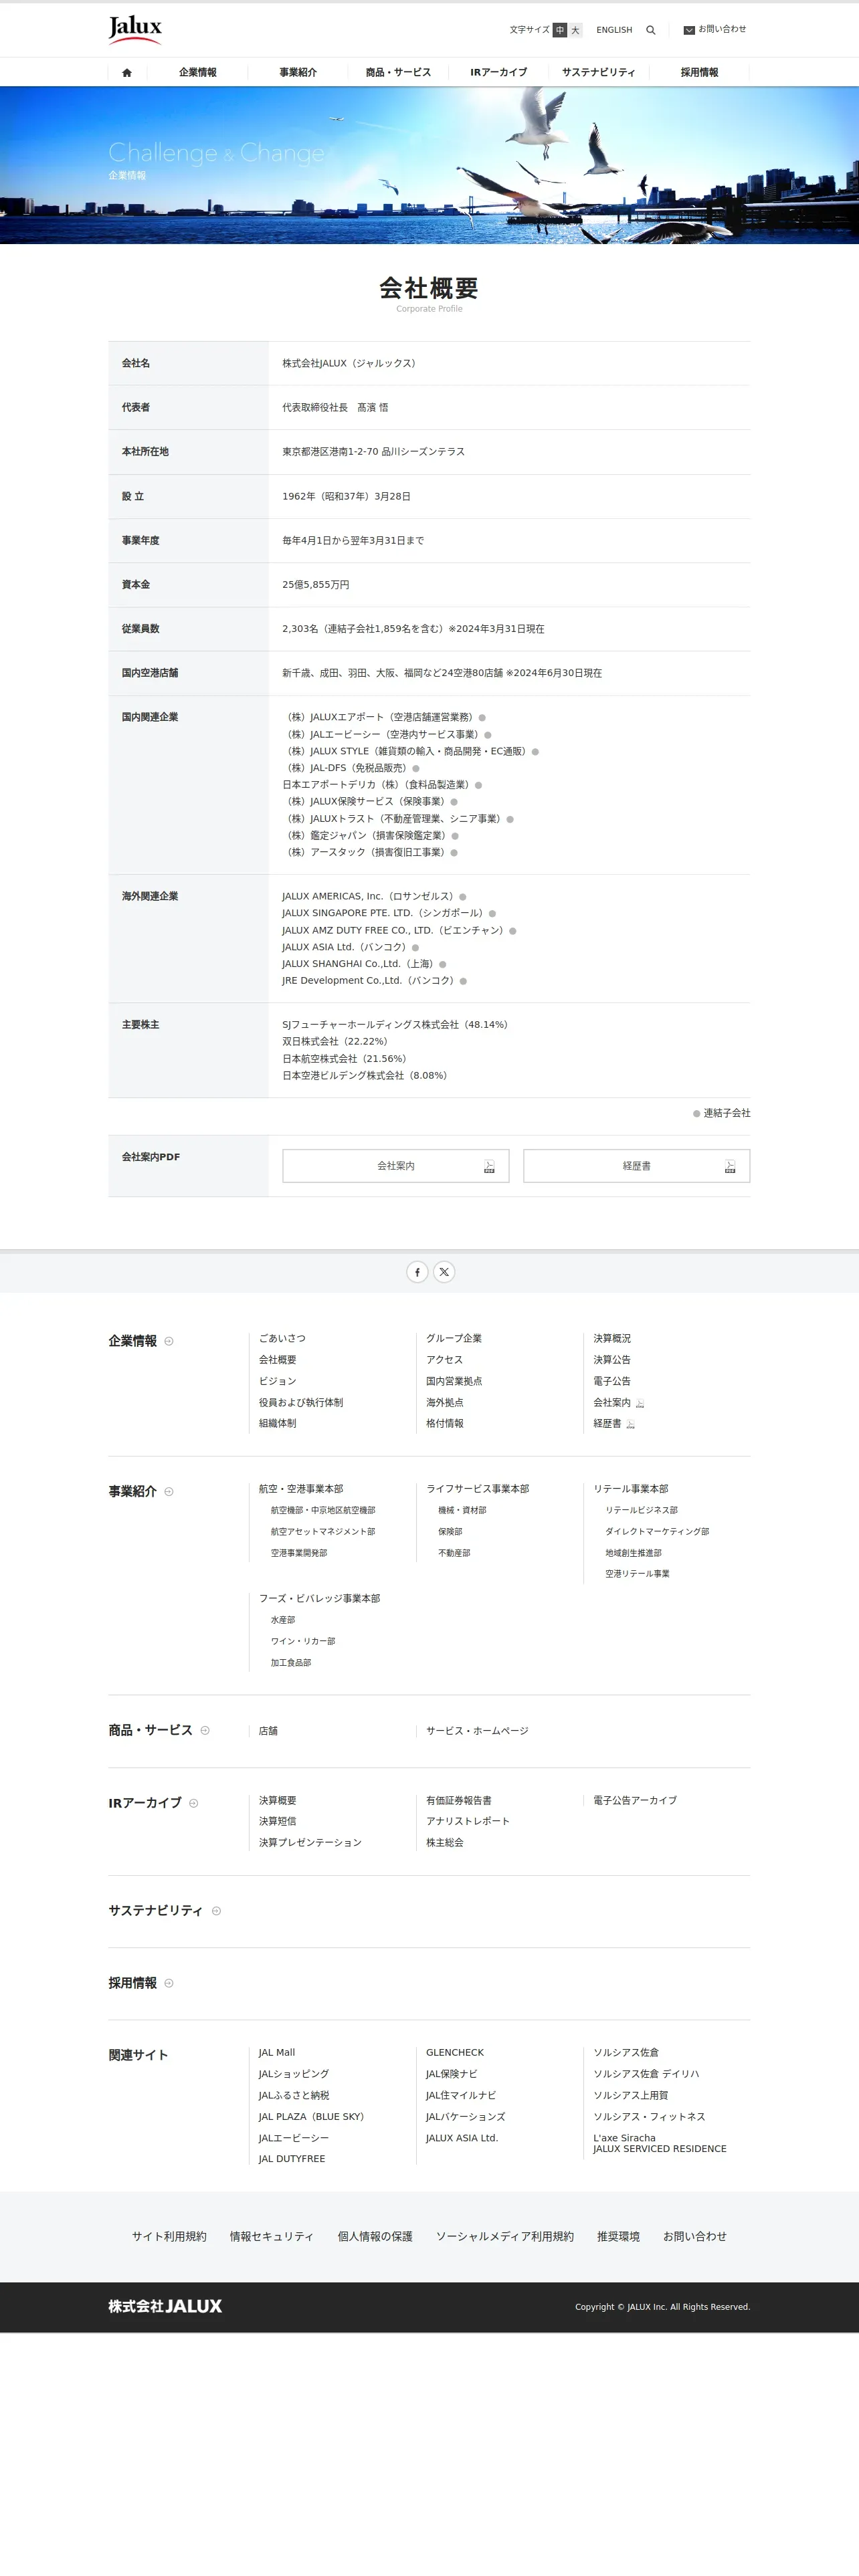Viewport: 859px width, 2576px height.
Task: Download the 経歴書 PDF button
Action: (x=637, y=1166)
